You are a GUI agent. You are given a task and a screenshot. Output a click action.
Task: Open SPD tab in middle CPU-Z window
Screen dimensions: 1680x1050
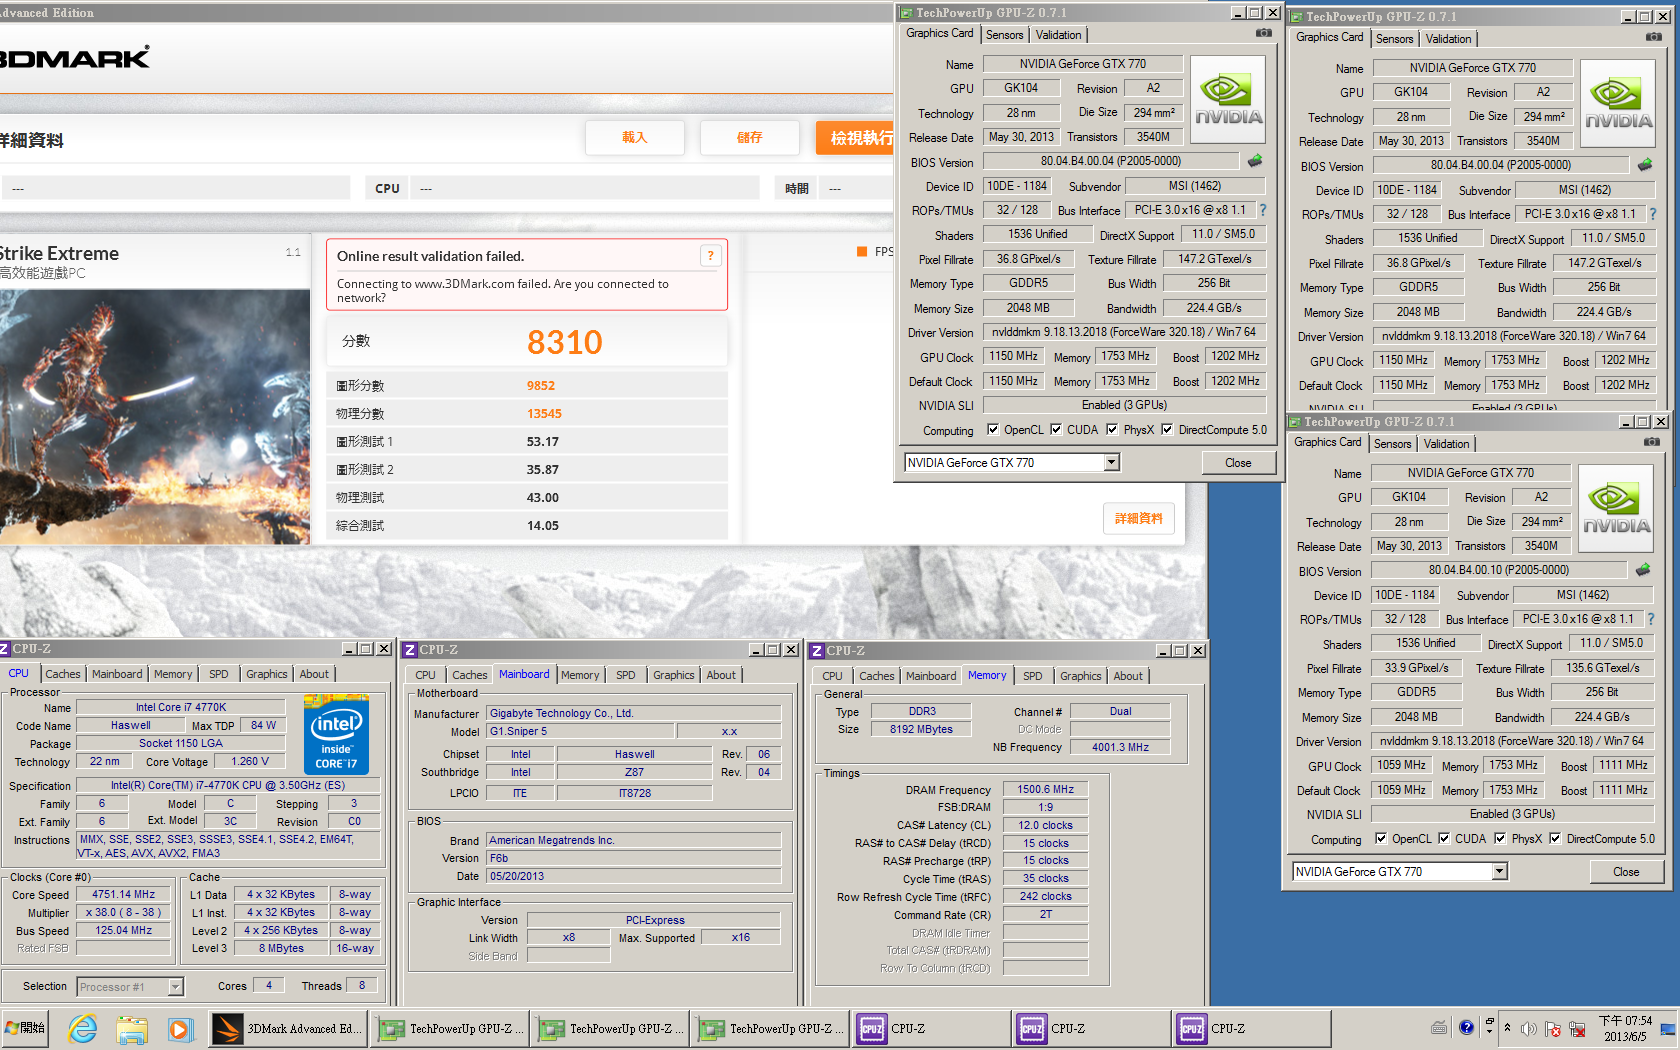click(x=626, y=675)
